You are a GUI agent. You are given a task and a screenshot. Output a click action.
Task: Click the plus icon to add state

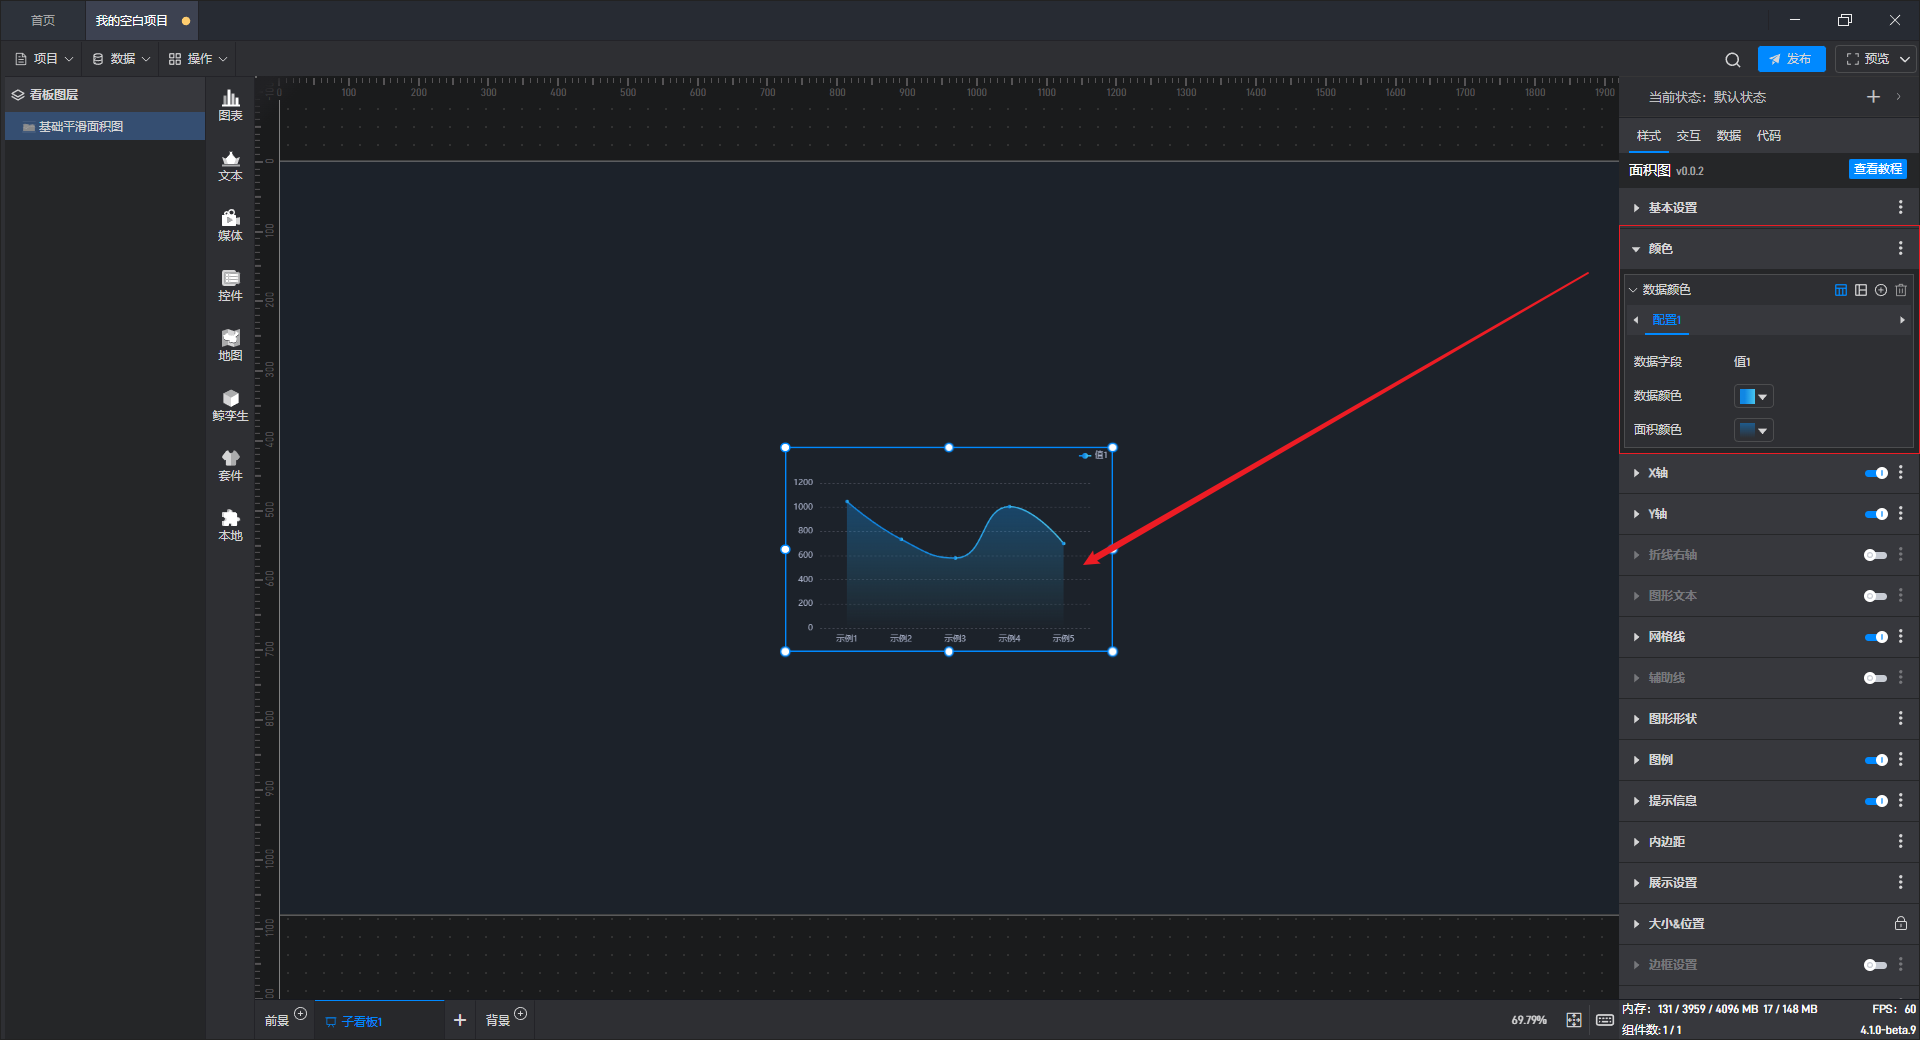coord(1873,97)
